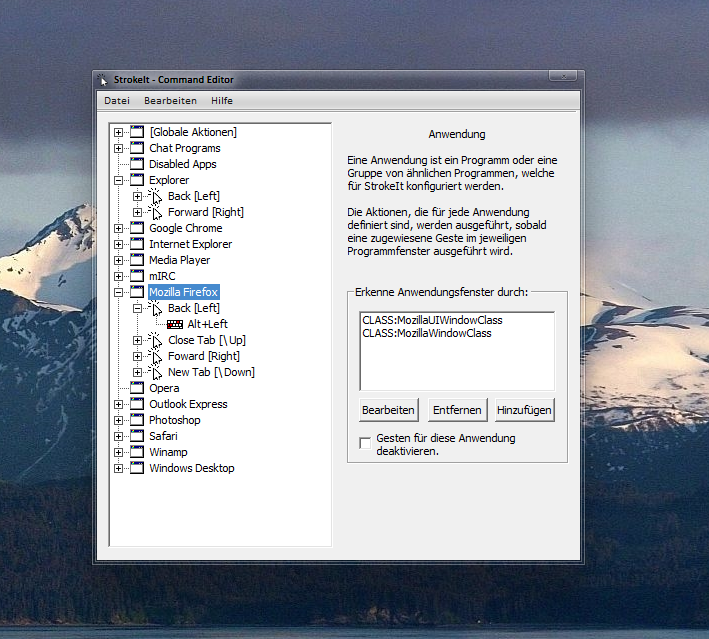Collapse the Mozilla Firefox tree node
Screen dimensions: 709x639
(x=118, y=293)
